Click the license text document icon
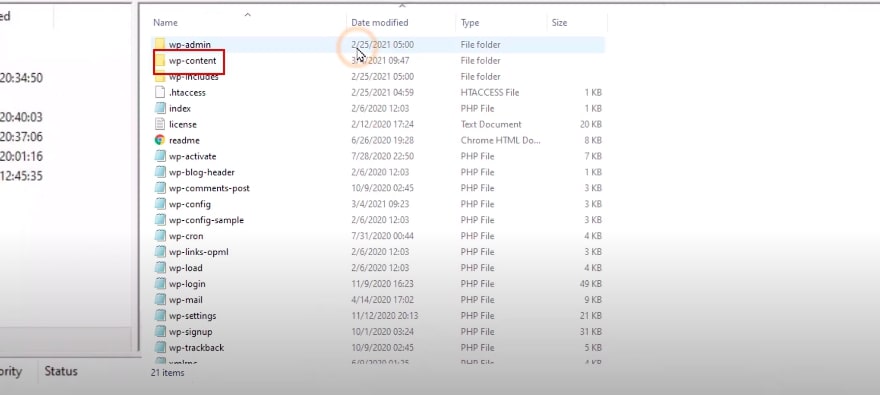This screenshot has height=395, width=880. pyautogui.click(x=160, y=125)
